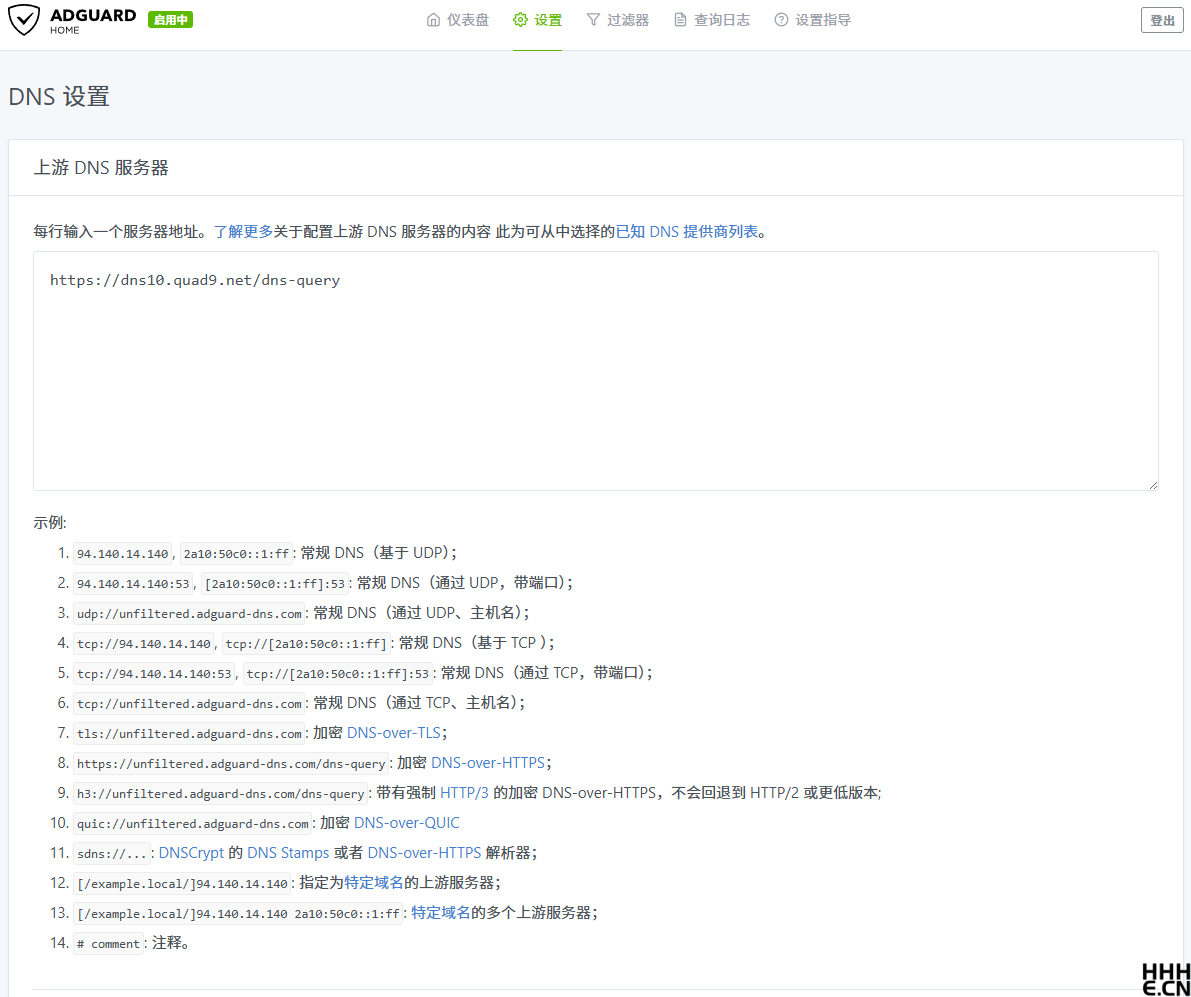Click the code sdns://...

tap(112, 853)
